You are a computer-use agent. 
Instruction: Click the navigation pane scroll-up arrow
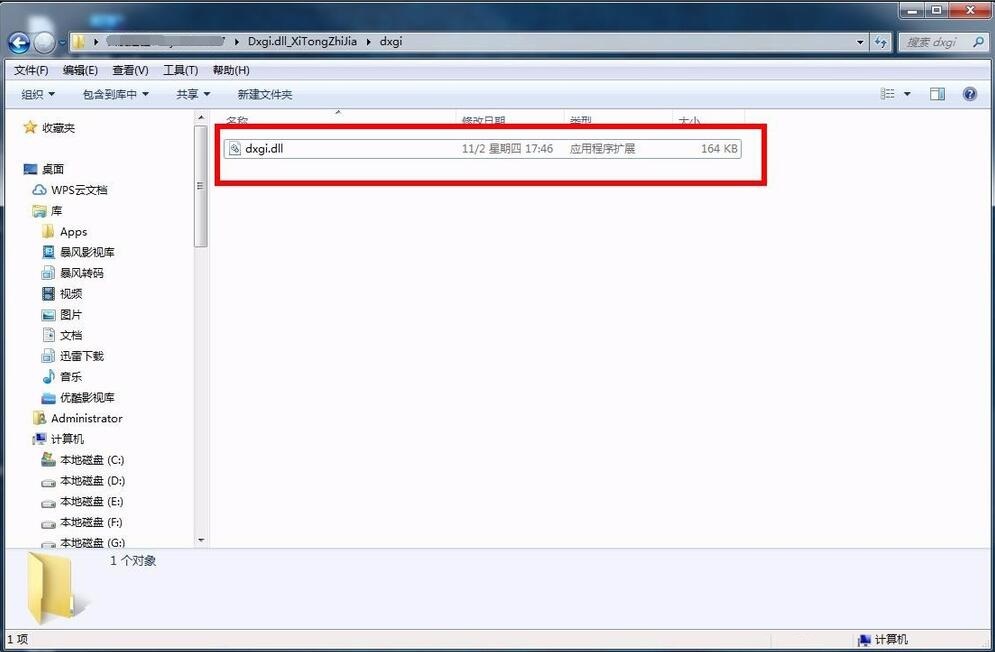click(x=201, y=117)
